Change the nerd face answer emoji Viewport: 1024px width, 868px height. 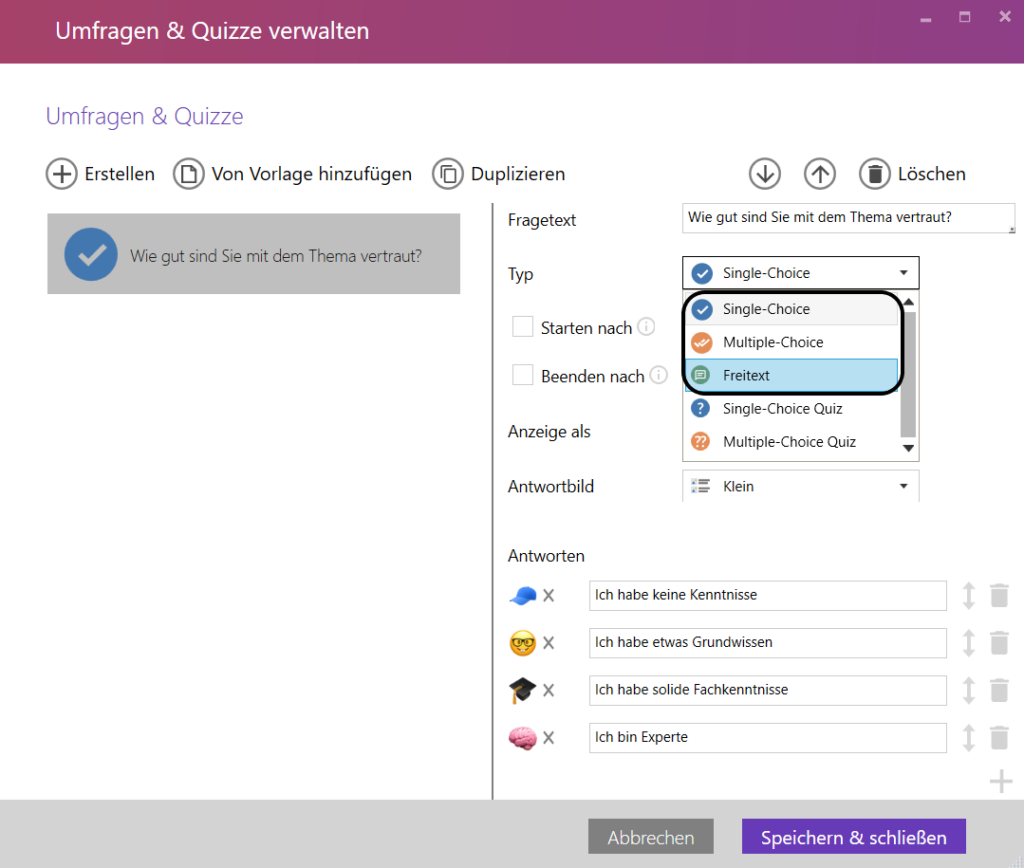coord(522,643)
